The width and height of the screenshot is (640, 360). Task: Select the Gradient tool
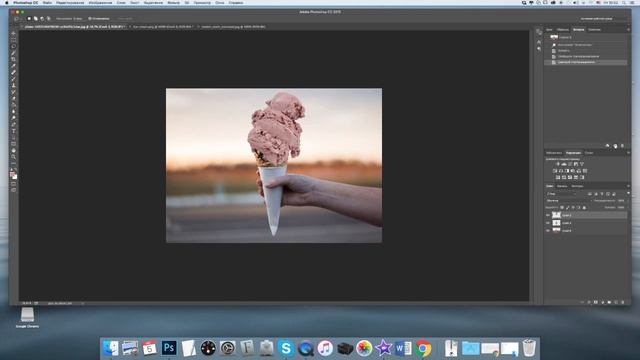click(x=13, y=105)
